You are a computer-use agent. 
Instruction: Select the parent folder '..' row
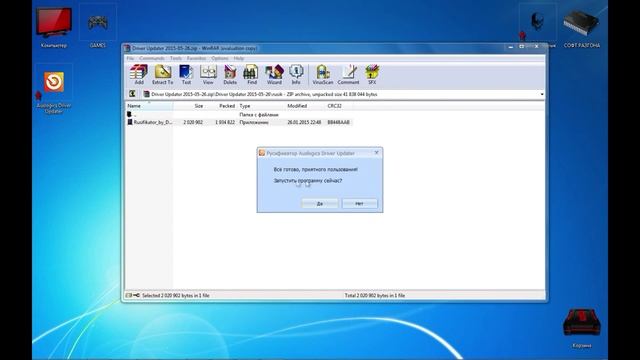(x=239, y=115)
